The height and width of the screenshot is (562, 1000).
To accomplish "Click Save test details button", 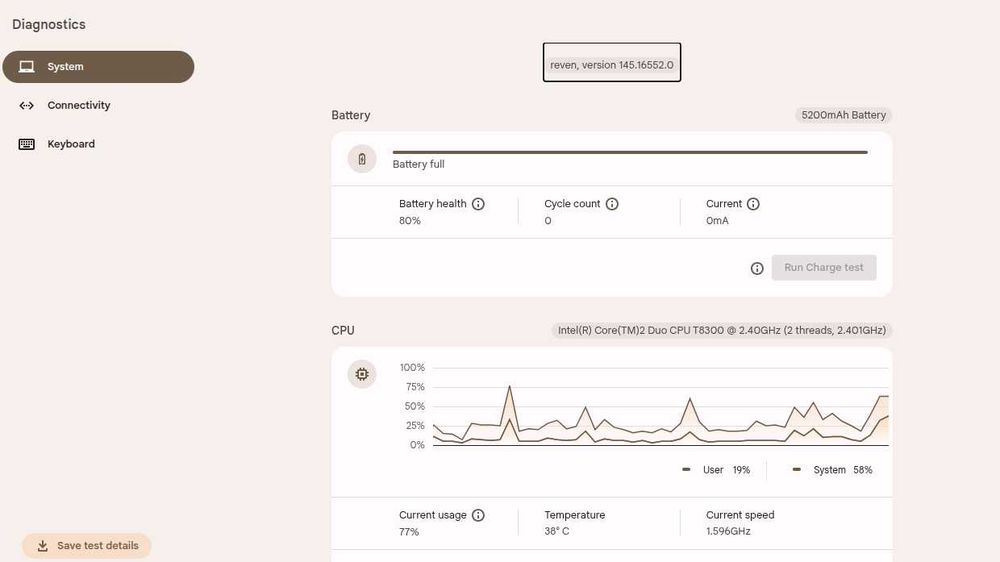I will pyautogui.click(x=87, y=546).
